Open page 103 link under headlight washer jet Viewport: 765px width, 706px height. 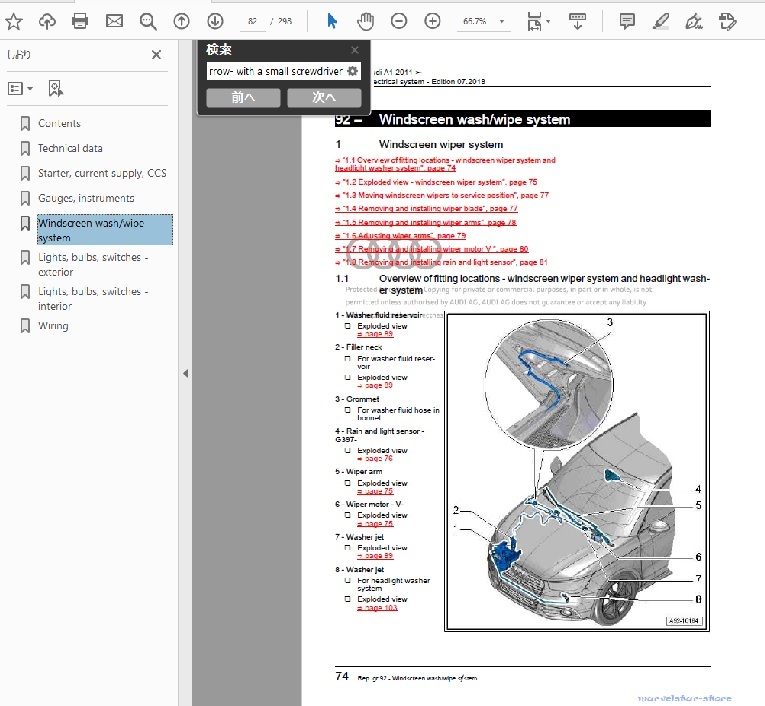pos(377,608)
